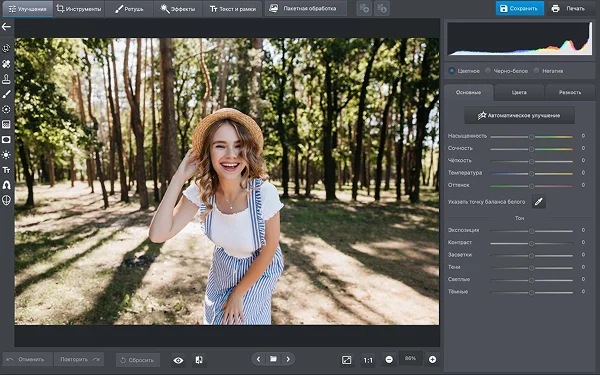Zoom out with the minus button
This screenshot has height=375, width=600.
(x=389, y=360)
